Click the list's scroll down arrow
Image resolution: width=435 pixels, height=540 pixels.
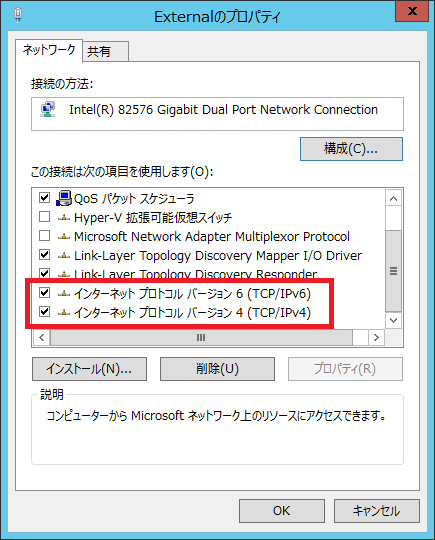[393, 320]
